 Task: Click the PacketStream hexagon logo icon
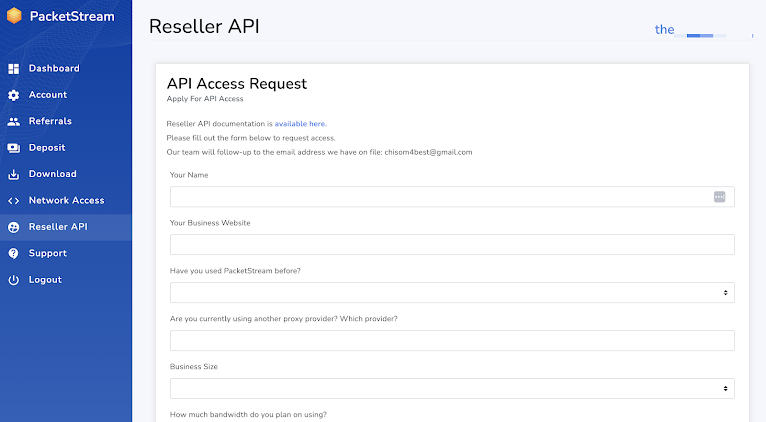pyautogui.click(x=14, y=16)
